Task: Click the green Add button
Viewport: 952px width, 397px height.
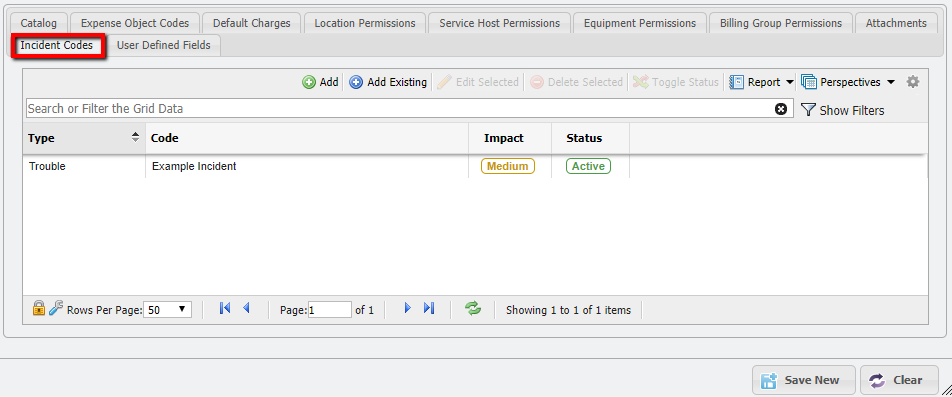Action: [321, 82]
